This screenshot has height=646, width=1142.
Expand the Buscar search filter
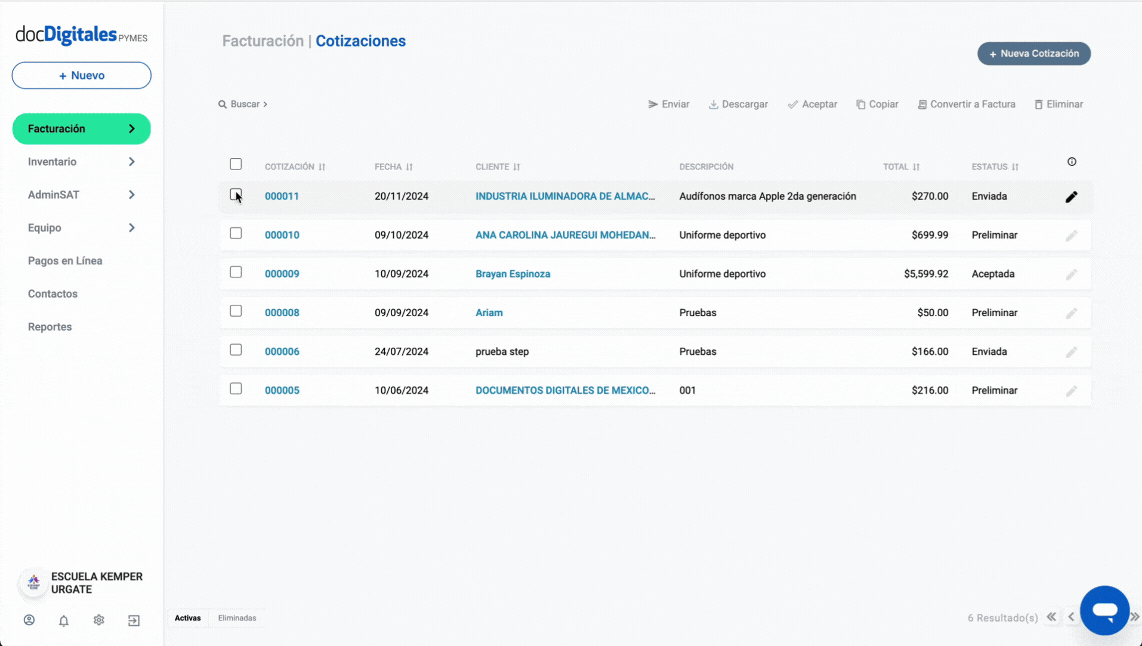click(243, 104)
